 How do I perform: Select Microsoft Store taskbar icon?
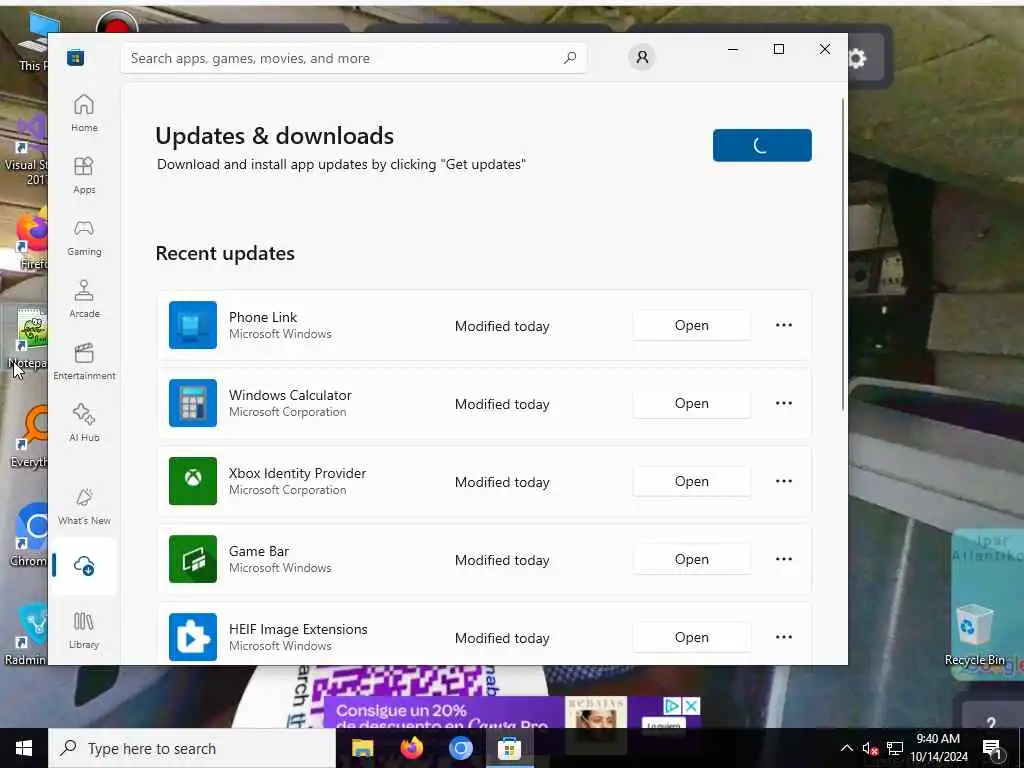pyautogui.click(x=509, y=748)
